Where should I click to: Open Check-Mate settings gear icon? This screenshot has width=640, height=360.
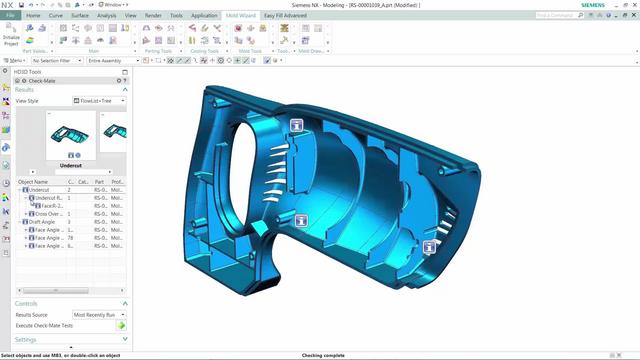pos(119,81)
